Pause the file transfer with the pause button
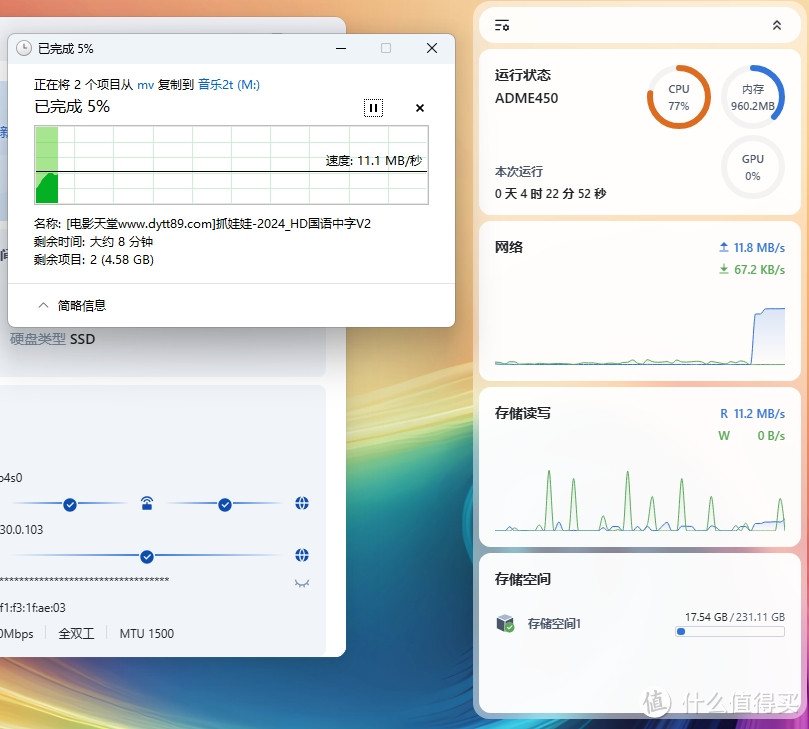The width and height of the screenshot is (809, 729). pos(372,108)
